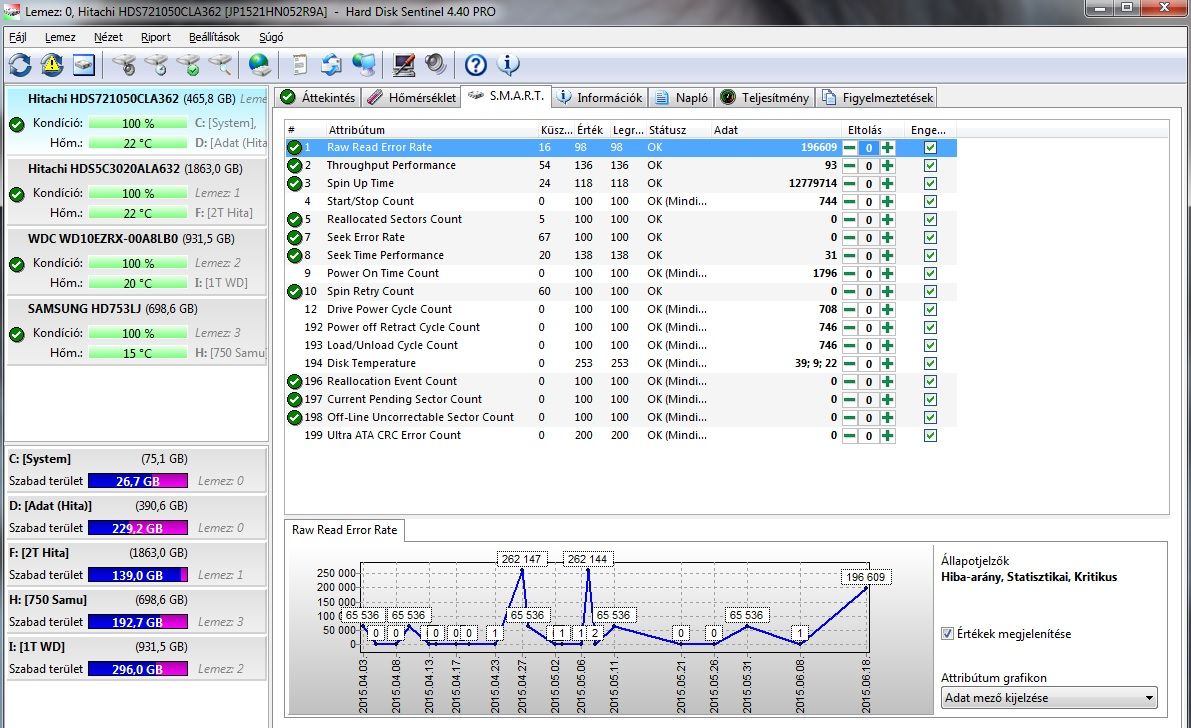Click the info speech bubble icon
Image resolution: width=1191 pixels, height=728 pixels.
tap(508, 65)
